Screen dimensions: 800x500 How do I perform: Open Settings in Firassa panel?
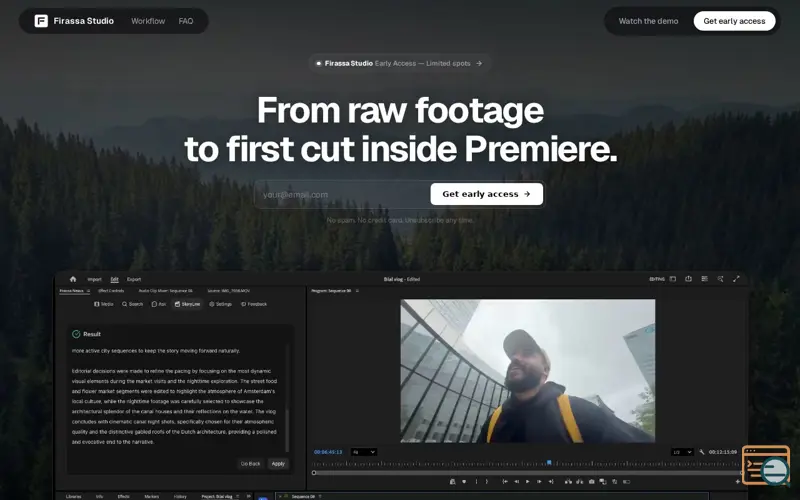point(220,304)
